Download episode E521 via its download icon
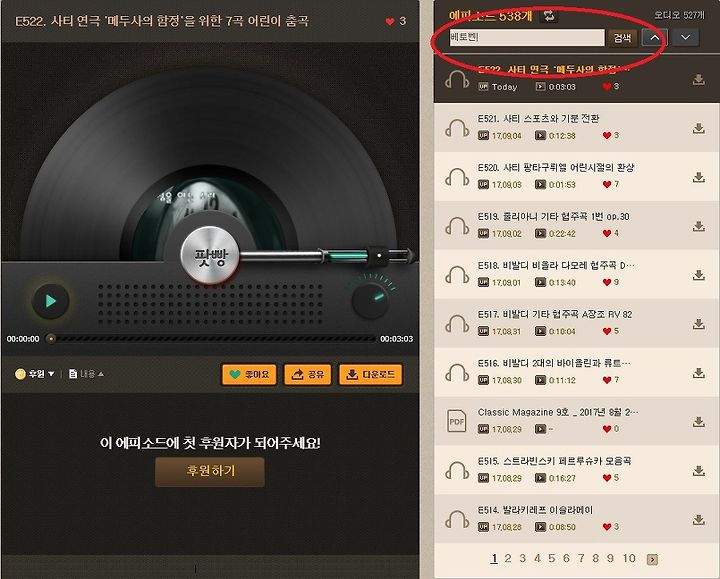 tap(698, 129)
